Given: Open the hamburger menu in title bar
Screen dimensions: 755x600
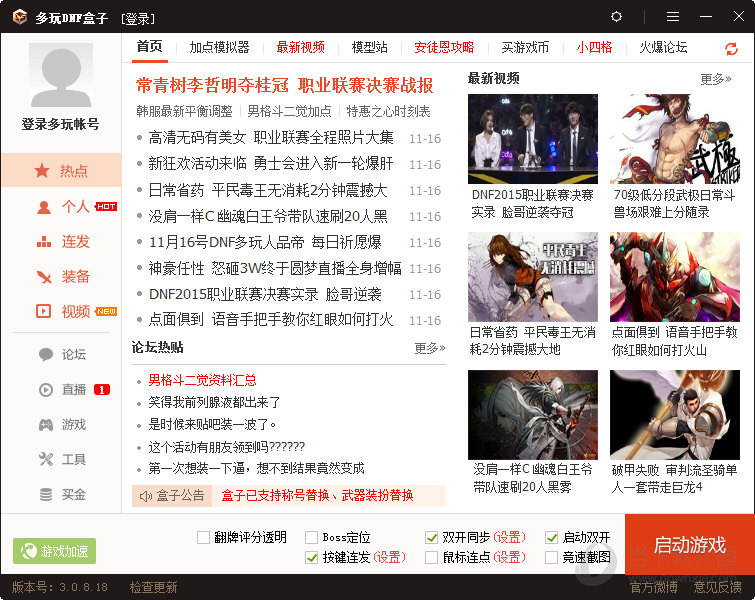Looking at the screenshot, I should coord(673,17).
